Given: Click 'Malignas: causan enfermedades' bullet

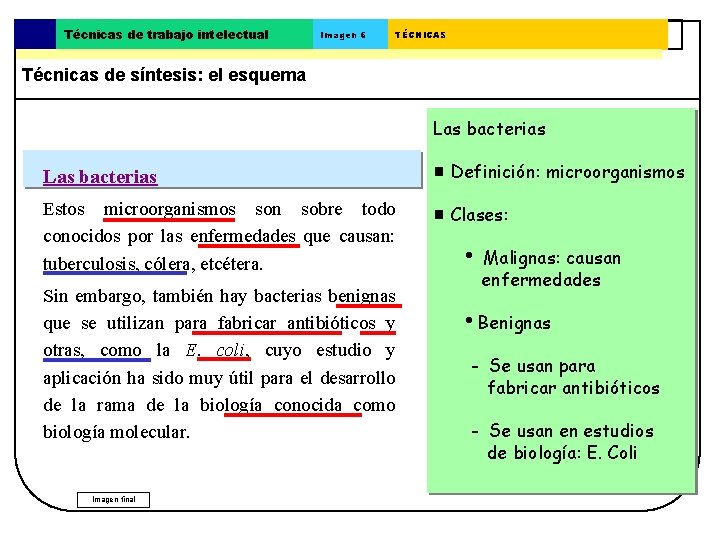Looking at the screenshot, I should [551, 269].
